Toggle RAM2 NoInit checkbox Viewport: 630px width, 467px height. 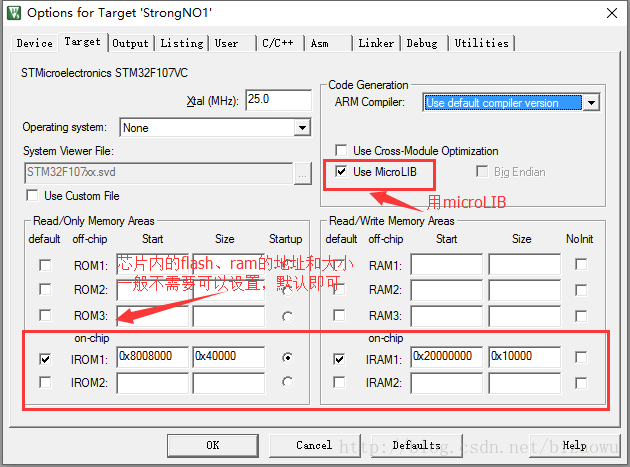(x=581, y=290)
